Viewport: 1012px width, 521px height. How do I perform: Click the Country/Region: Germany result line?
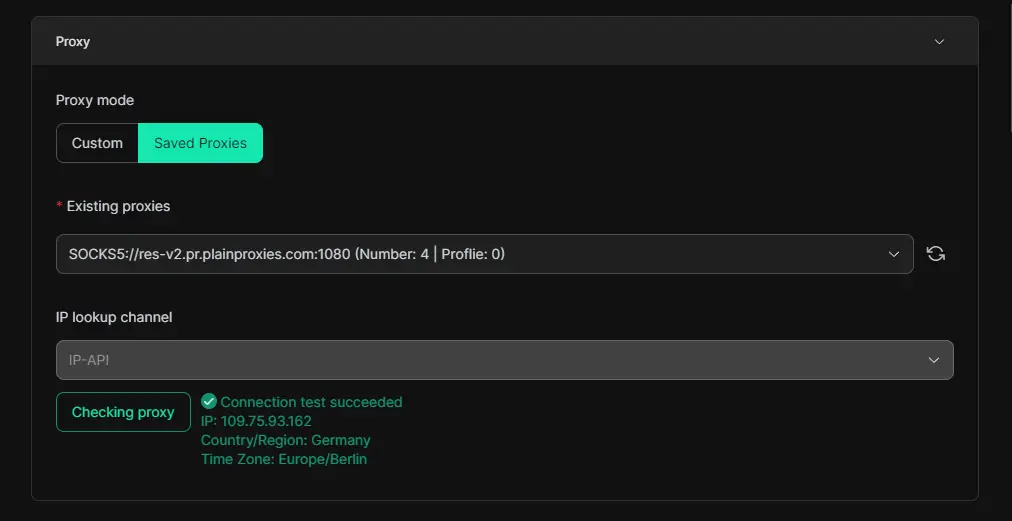click(286, 440)
